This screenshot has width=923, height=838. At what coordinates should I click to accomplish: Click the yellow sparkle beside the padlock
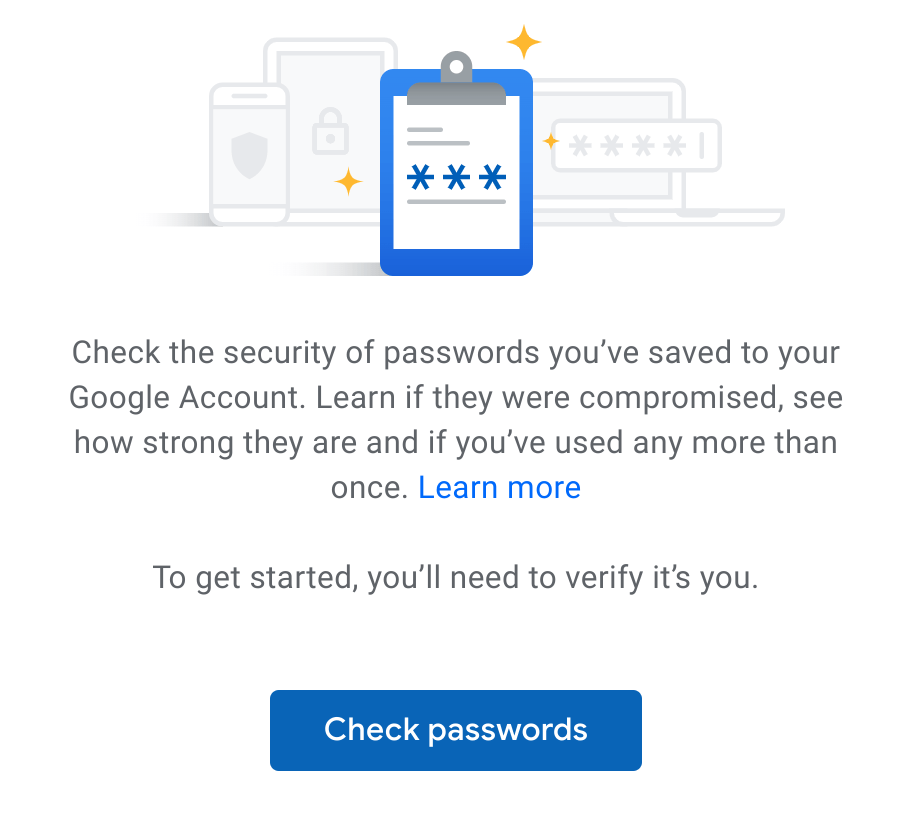point(348,181)
